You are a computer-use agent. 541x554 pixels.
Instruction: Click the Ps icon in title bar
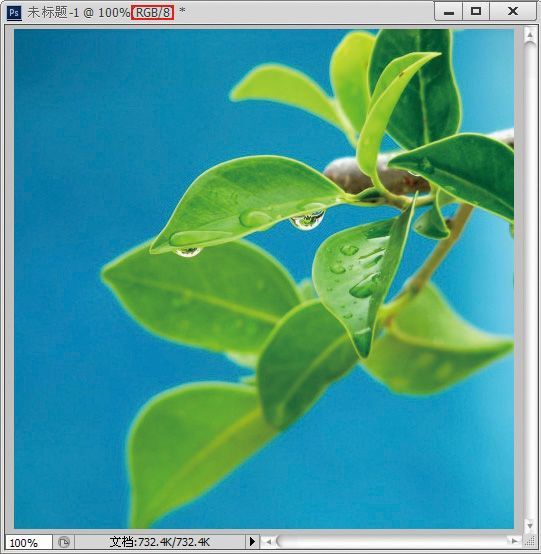(x=14, y=13)
